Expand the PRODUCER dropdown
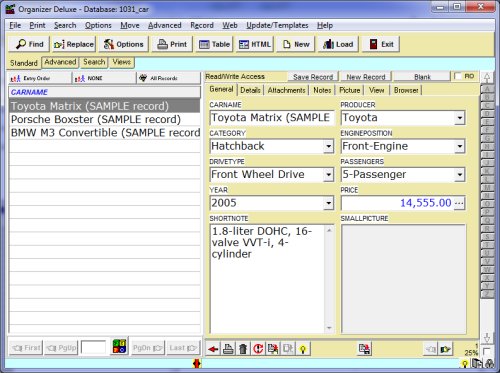 [460, 118]
